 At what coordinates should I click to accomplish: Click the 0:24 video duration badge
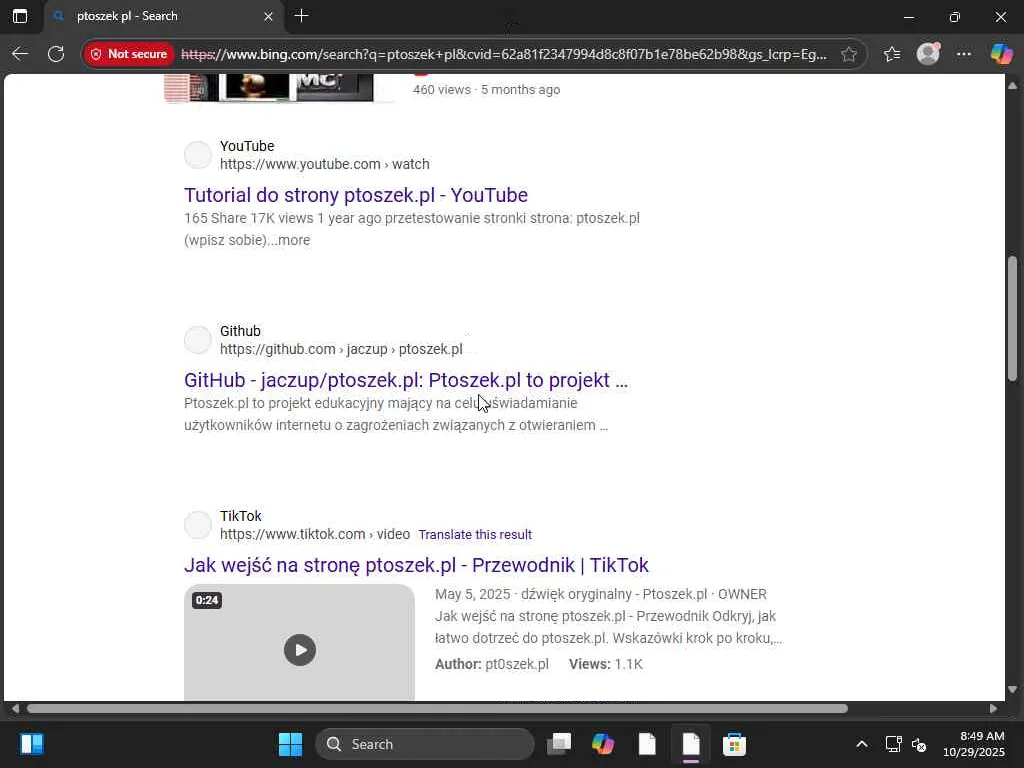pyautogui.click(x=207, y=600)
